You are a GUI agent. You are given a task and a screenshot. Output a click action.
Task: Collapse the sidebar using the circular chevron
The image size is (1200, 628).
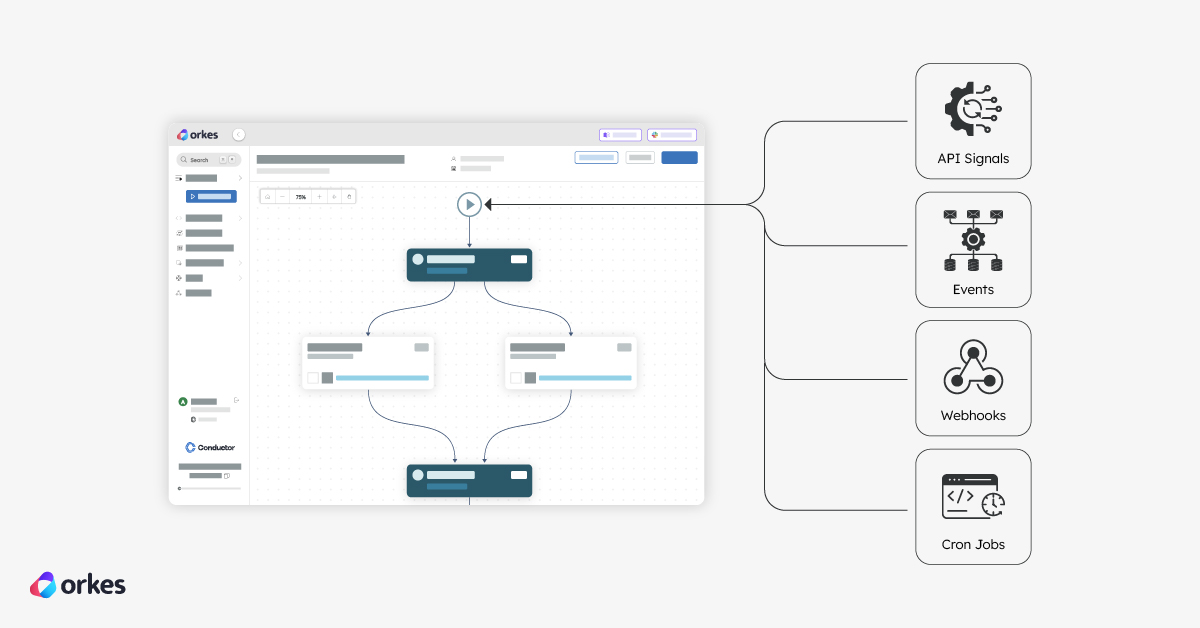tap(238, 134)
